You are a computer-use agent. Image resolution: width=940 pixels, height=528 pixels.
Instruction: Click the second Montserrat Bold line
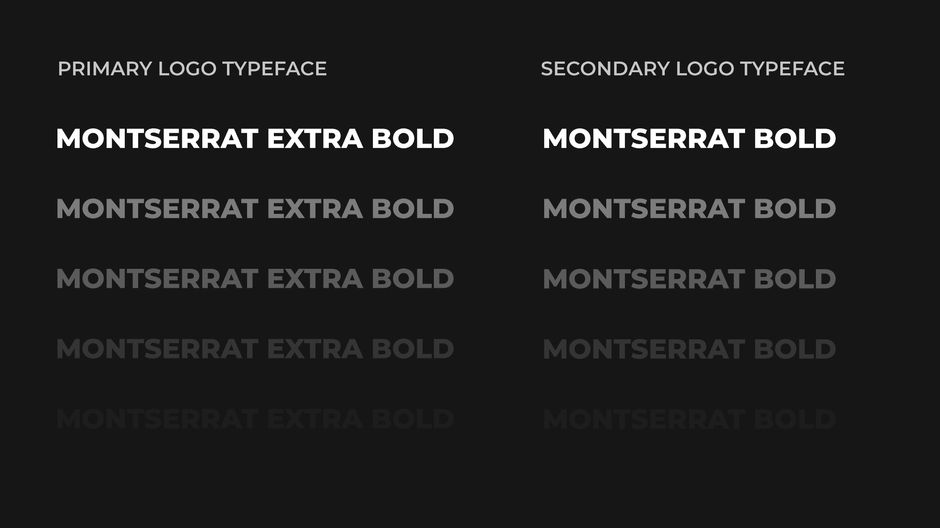point(689,209)
